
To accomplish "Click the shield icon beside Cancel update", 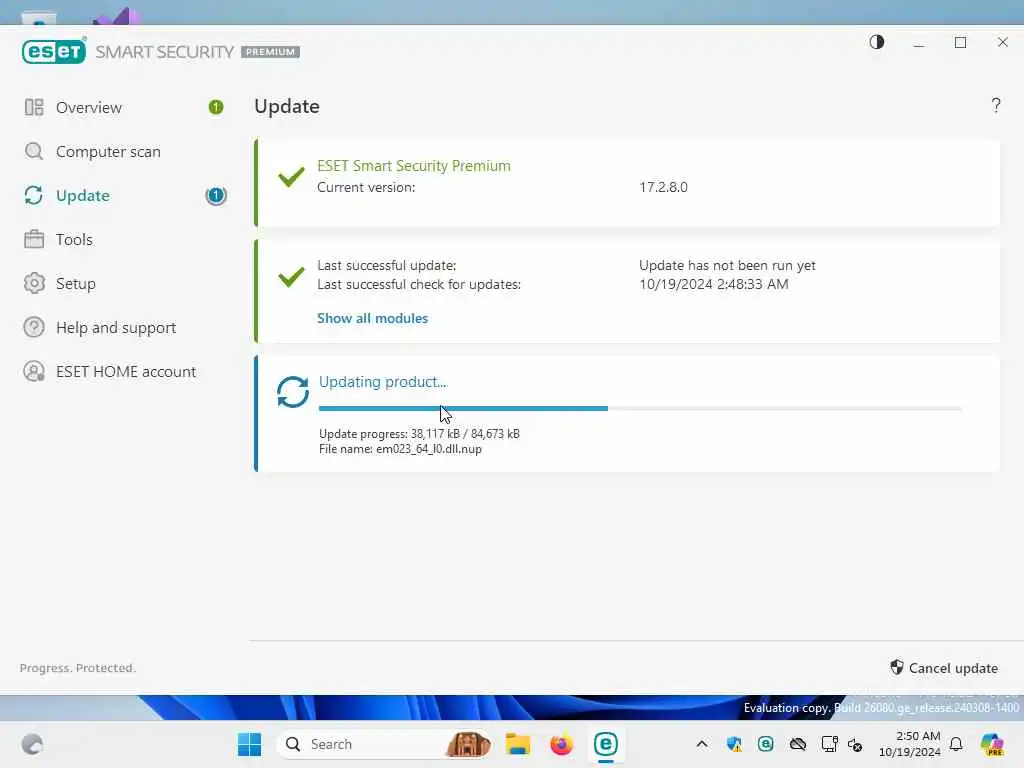I will [897, 667].
